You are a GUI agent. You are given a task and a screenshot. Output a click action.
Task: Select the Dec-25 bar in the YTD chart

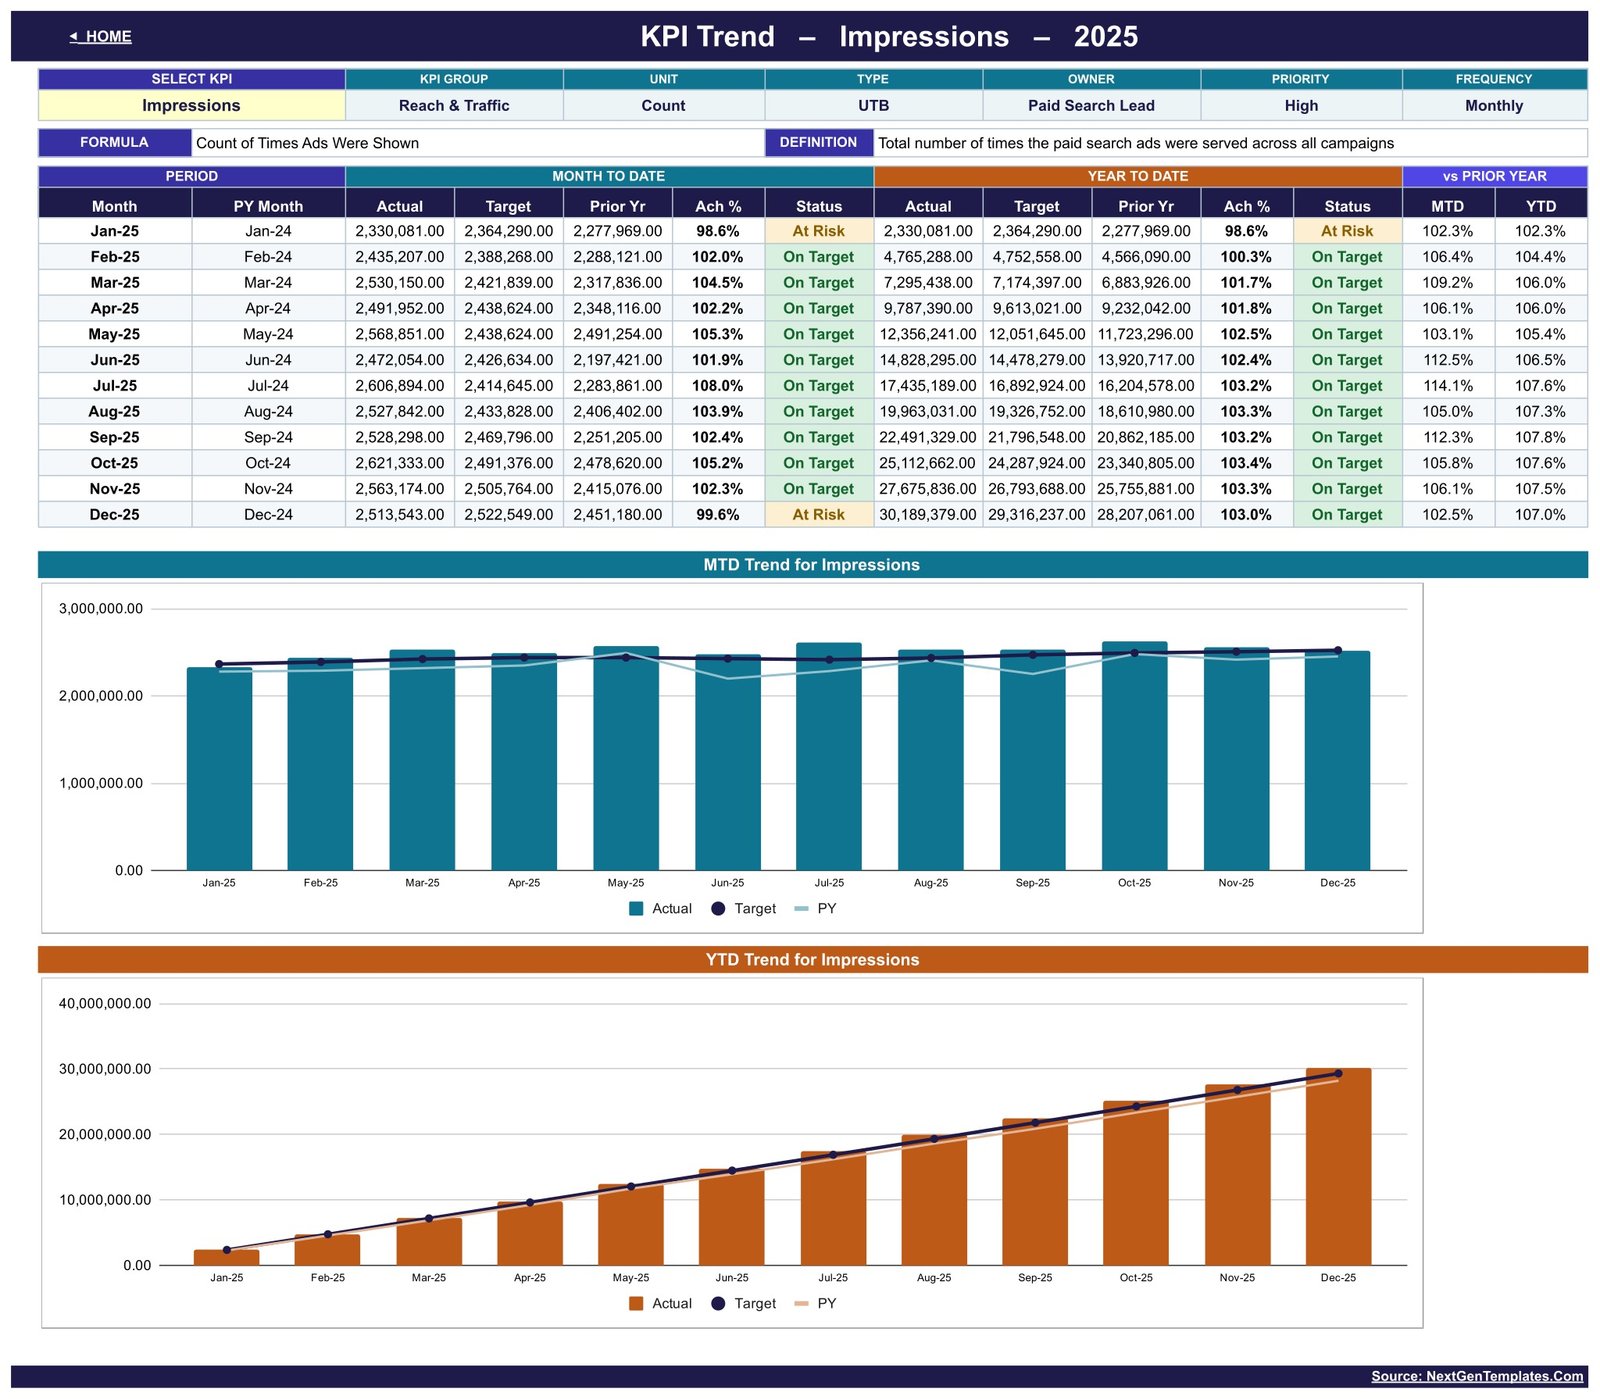coord(1338,1167)
